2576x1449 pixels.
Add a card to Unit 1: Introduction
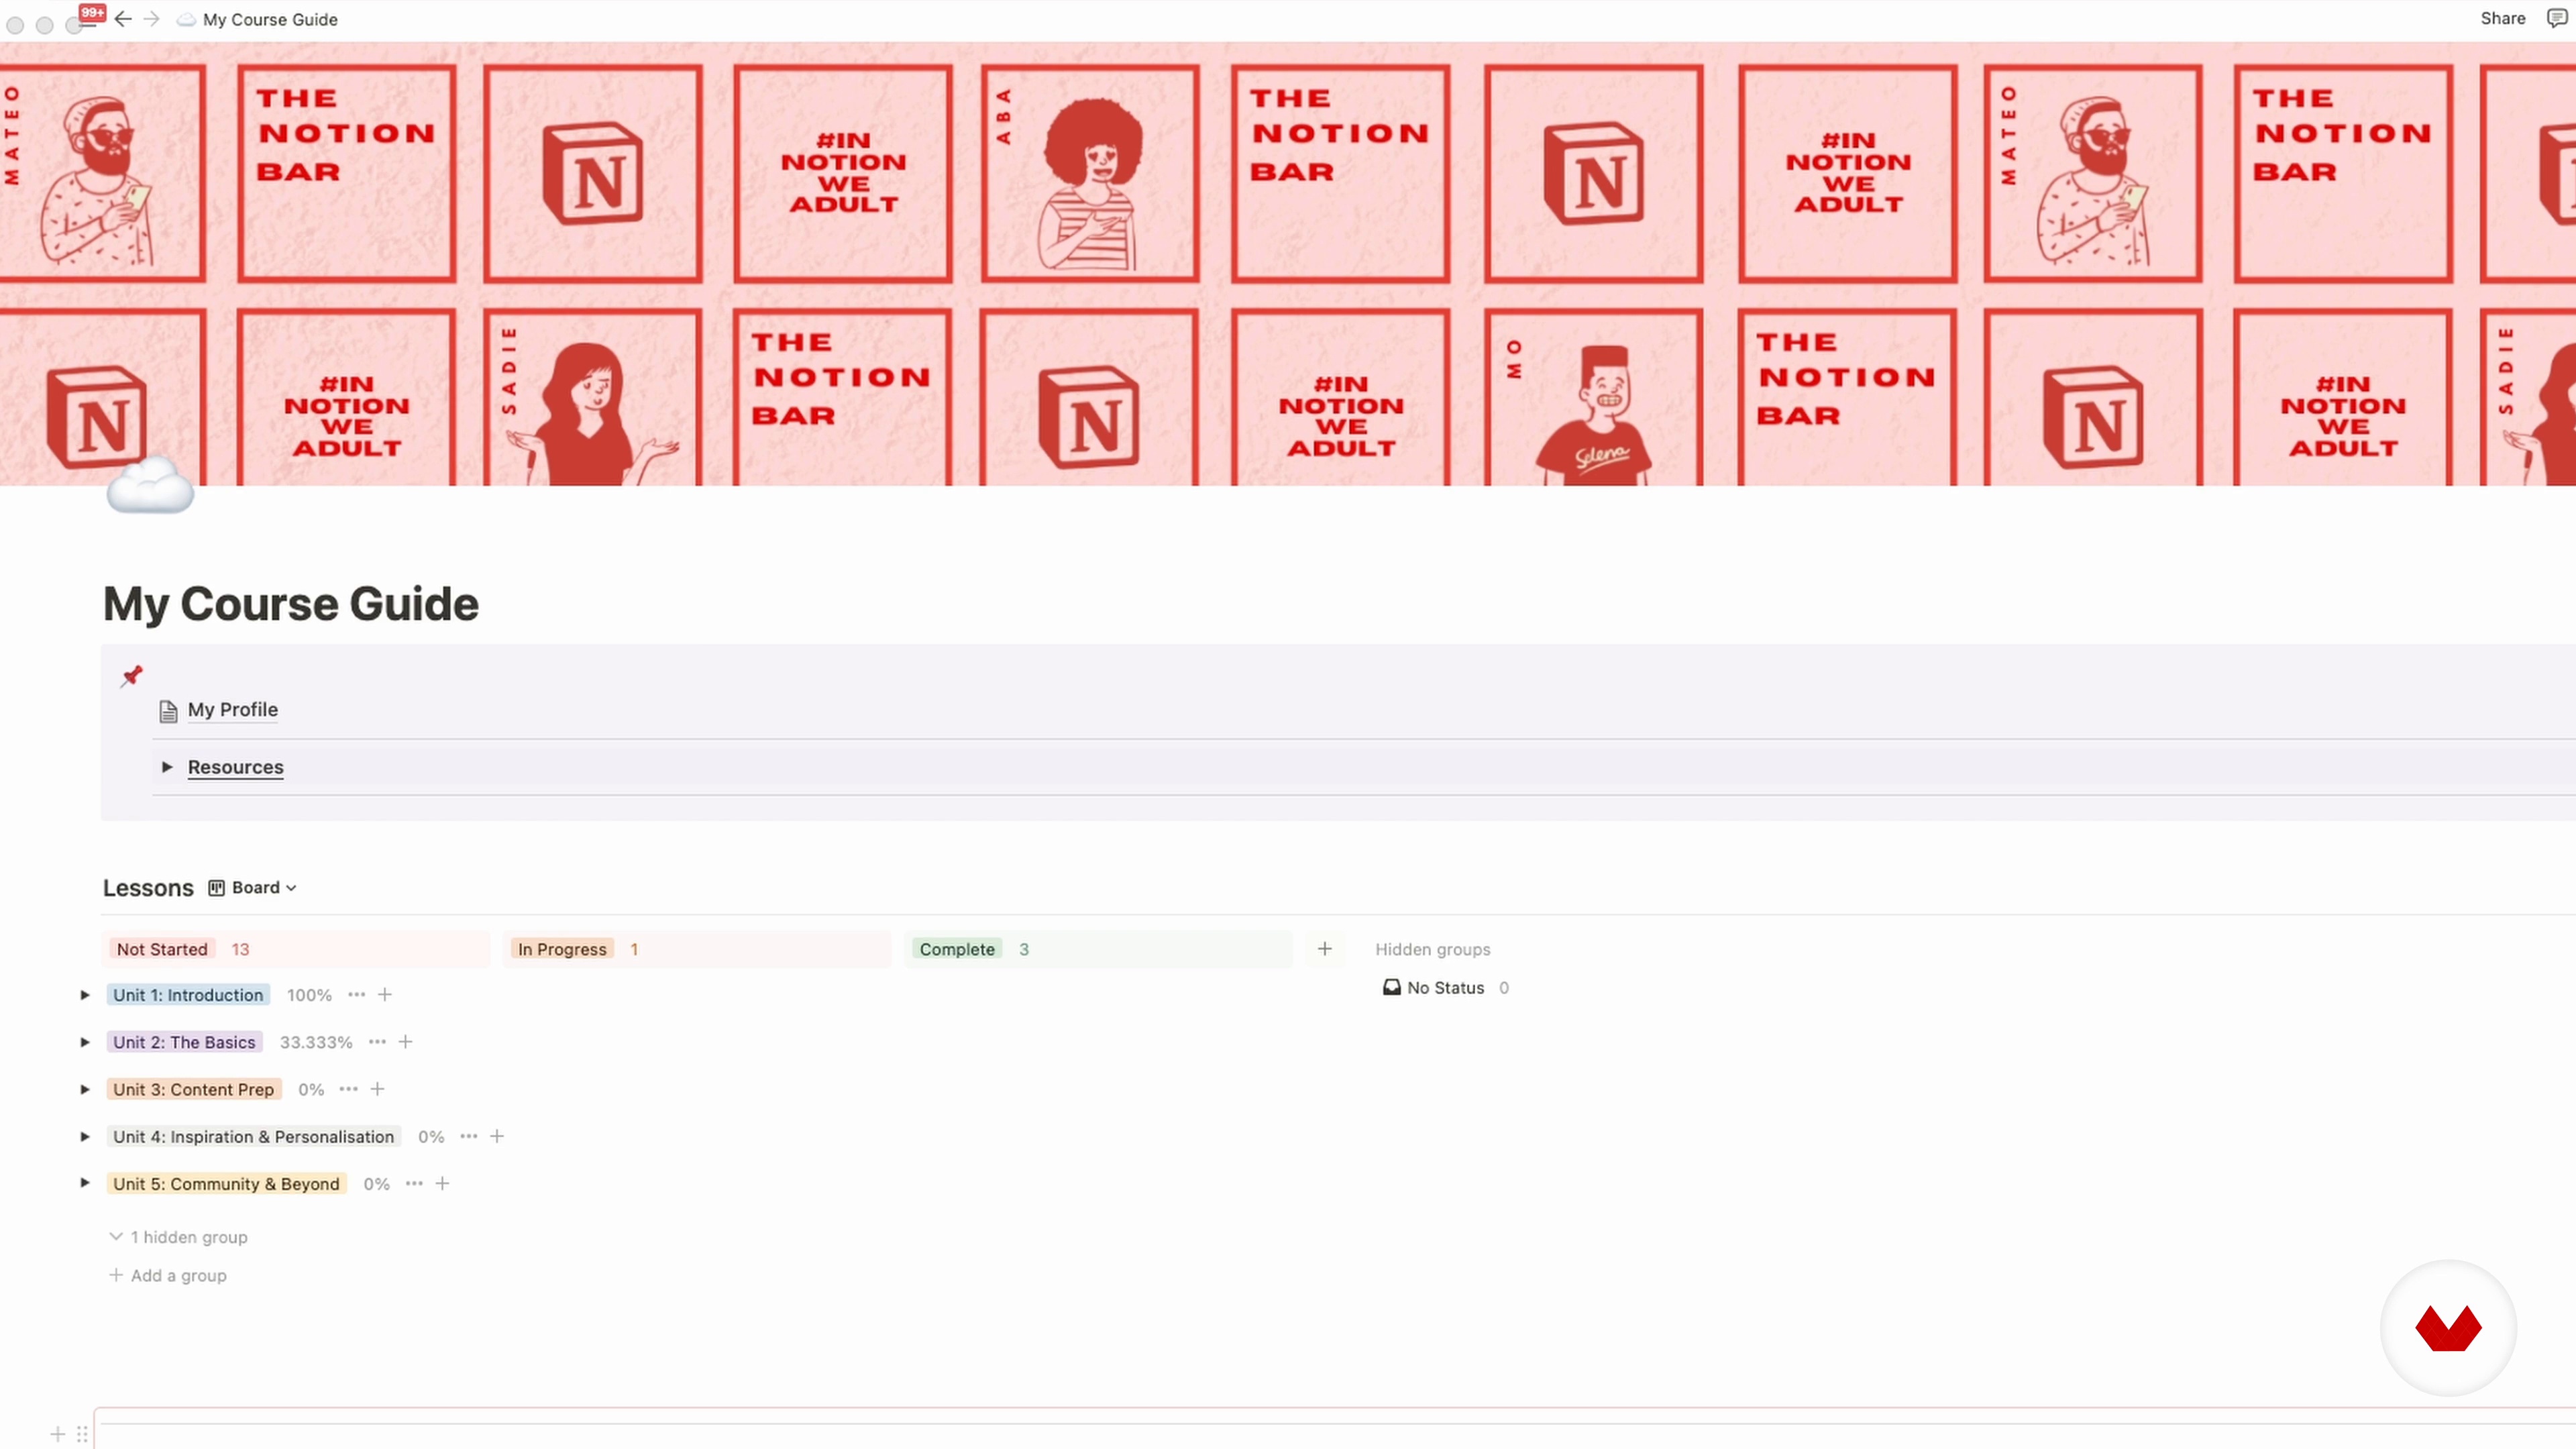(x=385, y=995)
